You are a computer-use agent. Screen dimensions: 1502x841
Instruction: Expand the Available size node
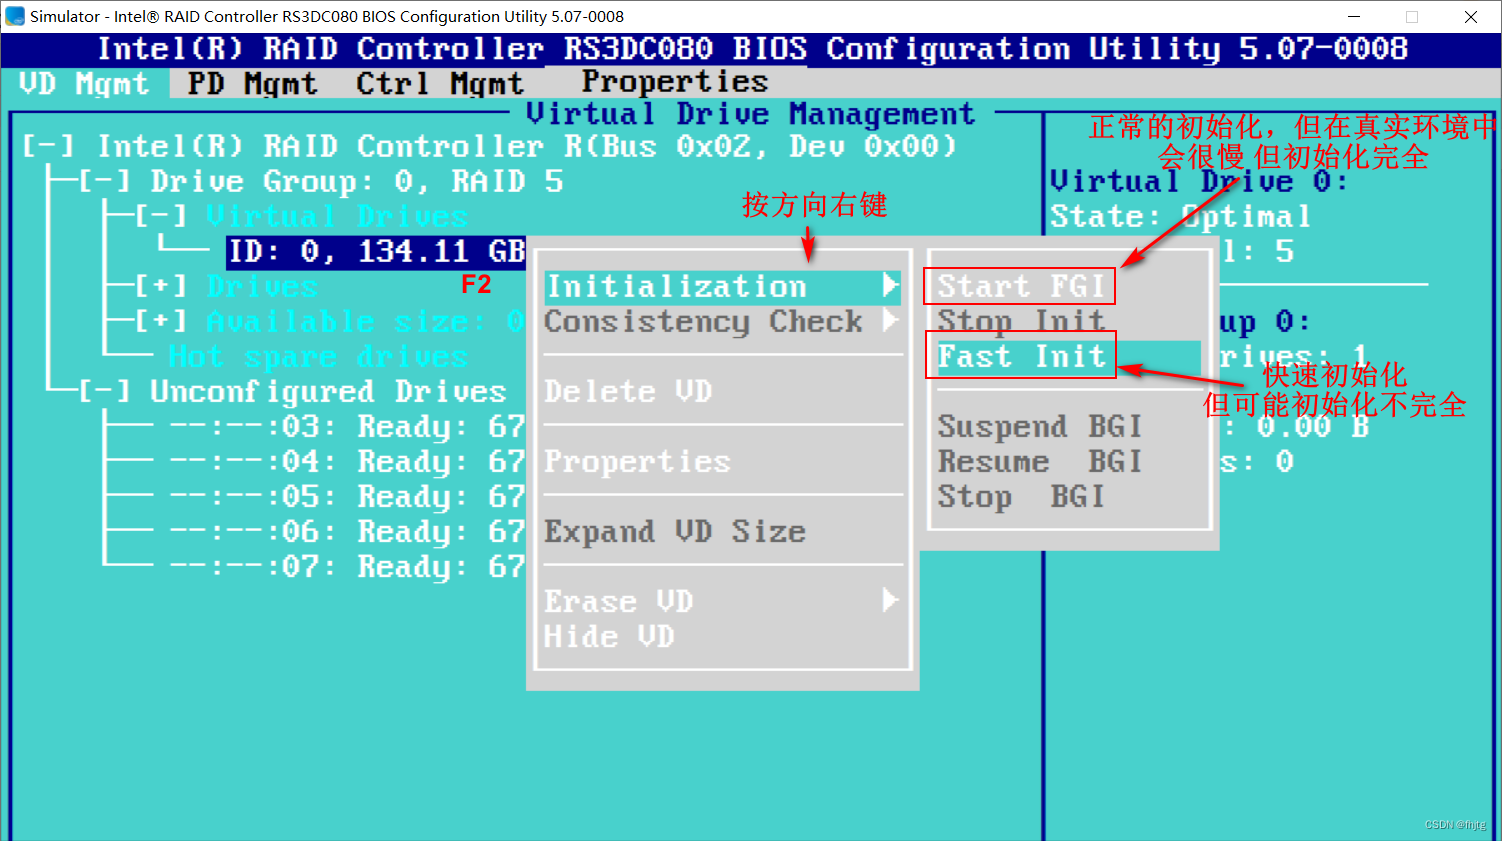pyautogui.click(x=161, y=321)
